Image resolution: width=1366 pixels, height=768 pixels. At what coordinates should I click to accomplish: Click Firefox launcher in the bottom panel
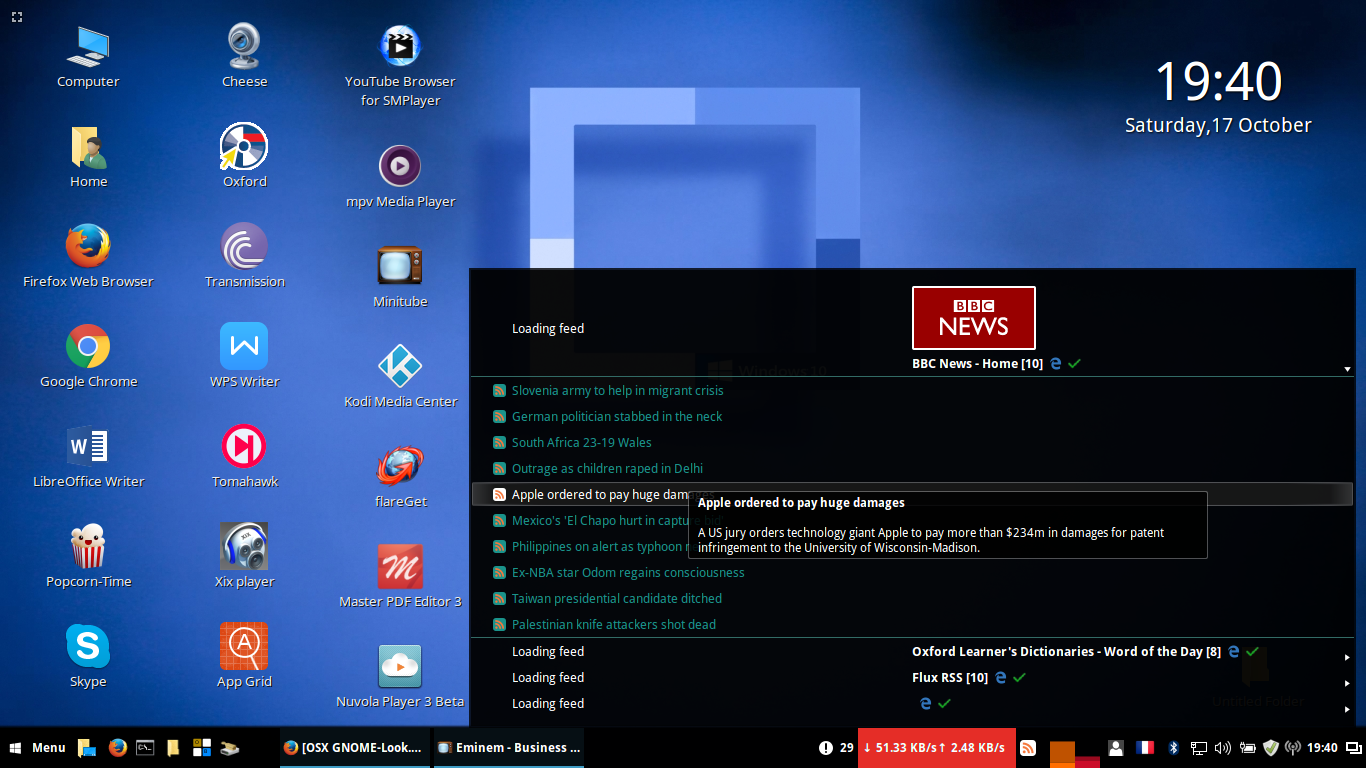[x=117, y=747]
